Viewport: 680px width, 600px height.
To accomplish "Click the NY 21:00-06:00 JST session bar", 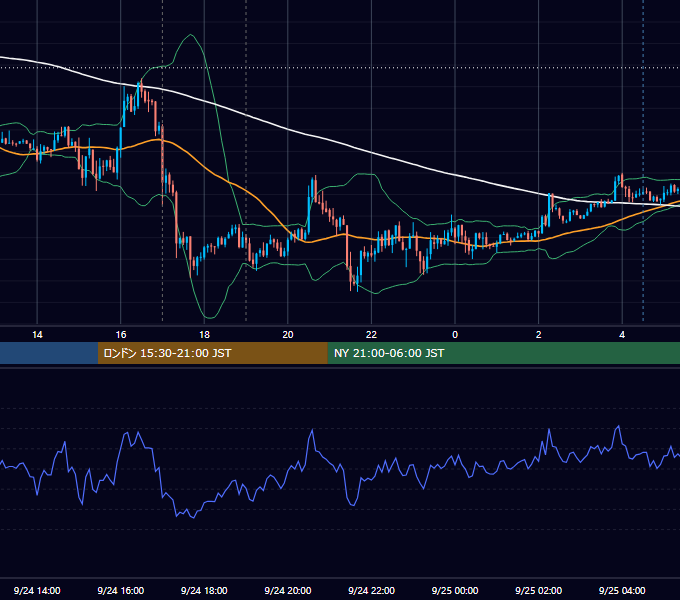I will pyautogui.click(x=503, y=353).
